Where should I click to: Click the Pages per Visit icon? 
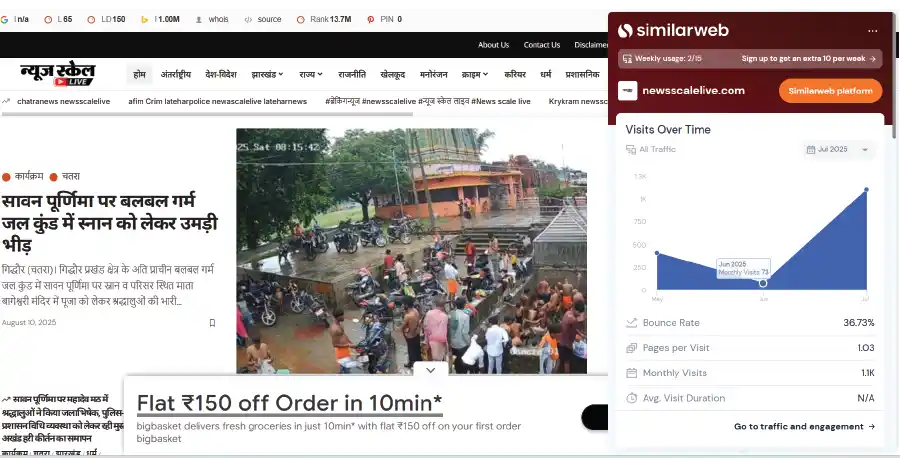[x=631, y=348]
